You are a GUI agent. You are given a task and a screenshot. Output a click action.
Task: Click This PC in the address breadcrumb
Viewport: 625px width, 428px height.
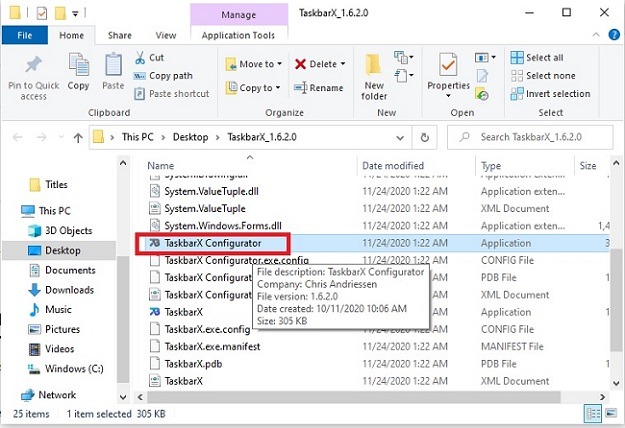tap(138, 137)
